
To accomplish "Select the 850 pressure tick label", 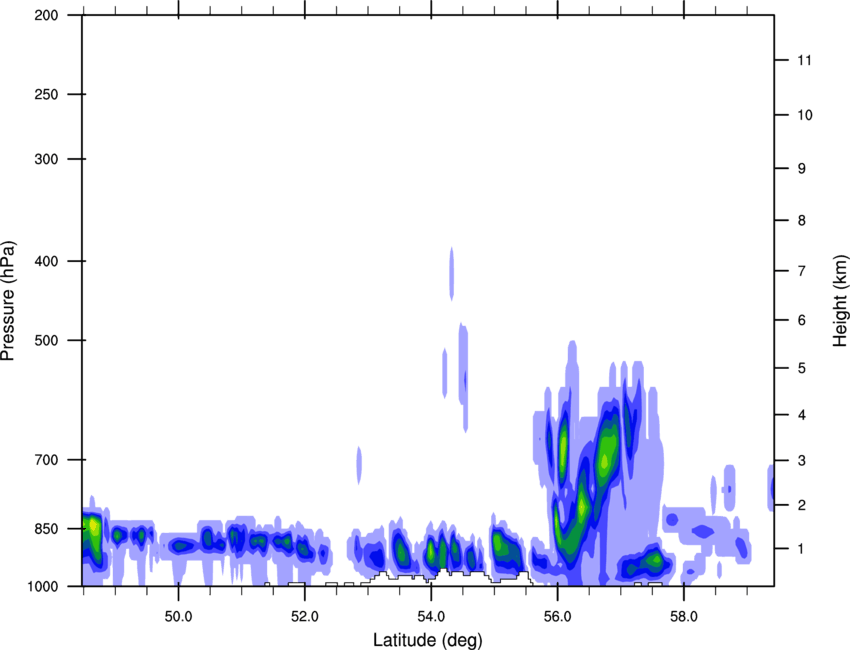I will (46, 529).
